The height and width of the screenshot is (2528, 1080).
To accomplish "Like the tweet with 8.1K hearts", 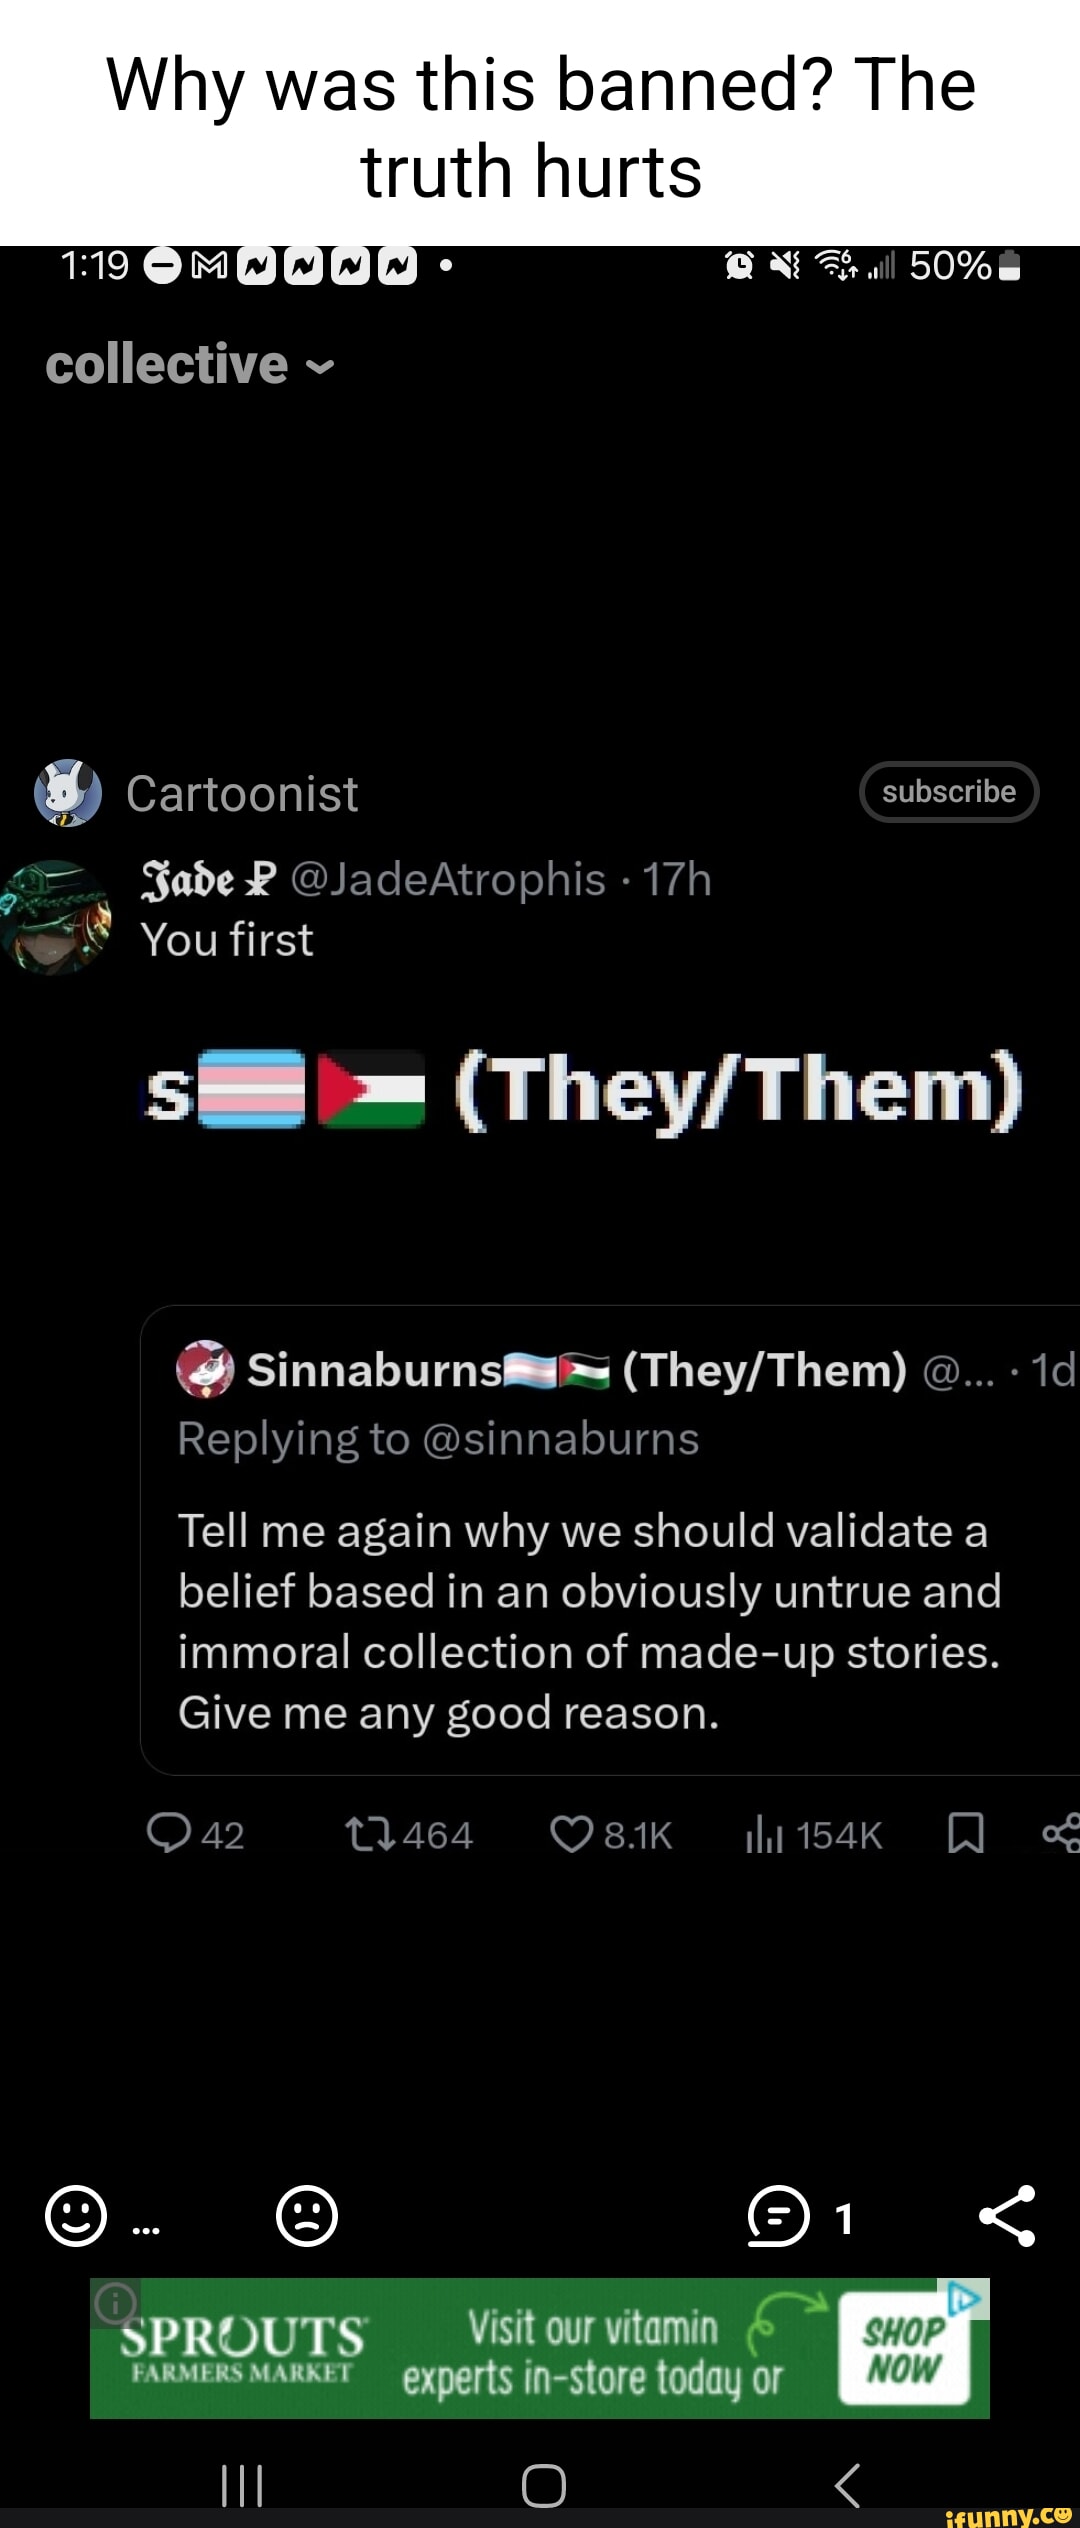I will point(572,1834).
